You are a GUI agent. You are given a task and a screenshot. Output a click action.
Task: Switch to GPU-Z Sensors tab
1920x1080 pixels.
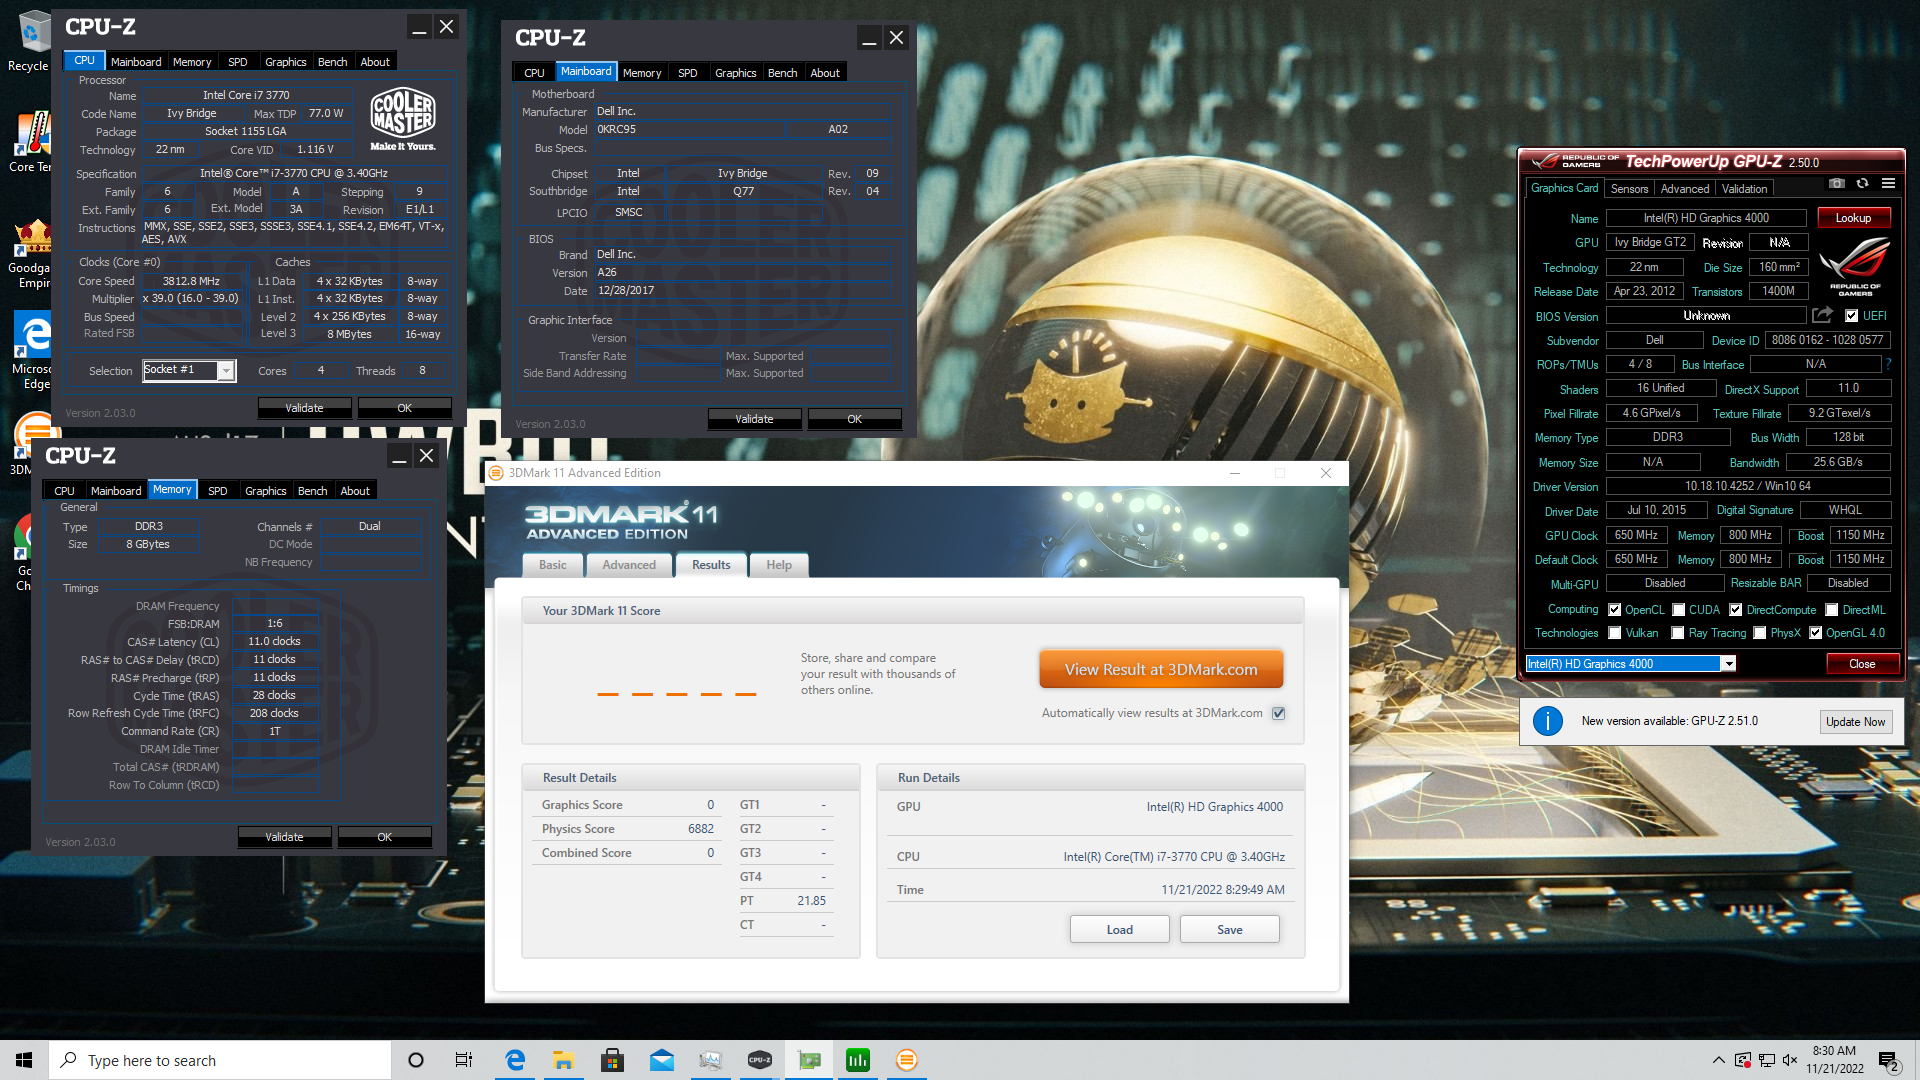click(1629, 189)
